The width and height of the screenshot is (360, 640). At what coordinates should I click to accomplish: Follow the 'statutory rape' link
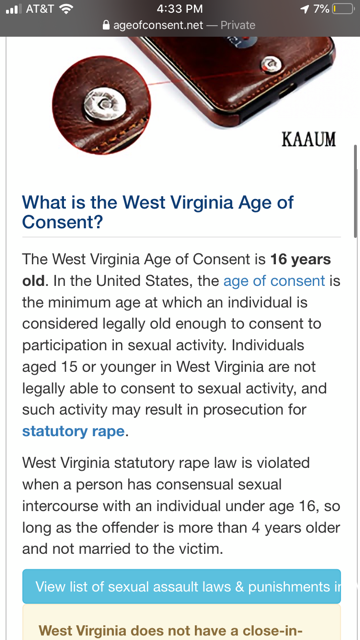pos(73,431)
